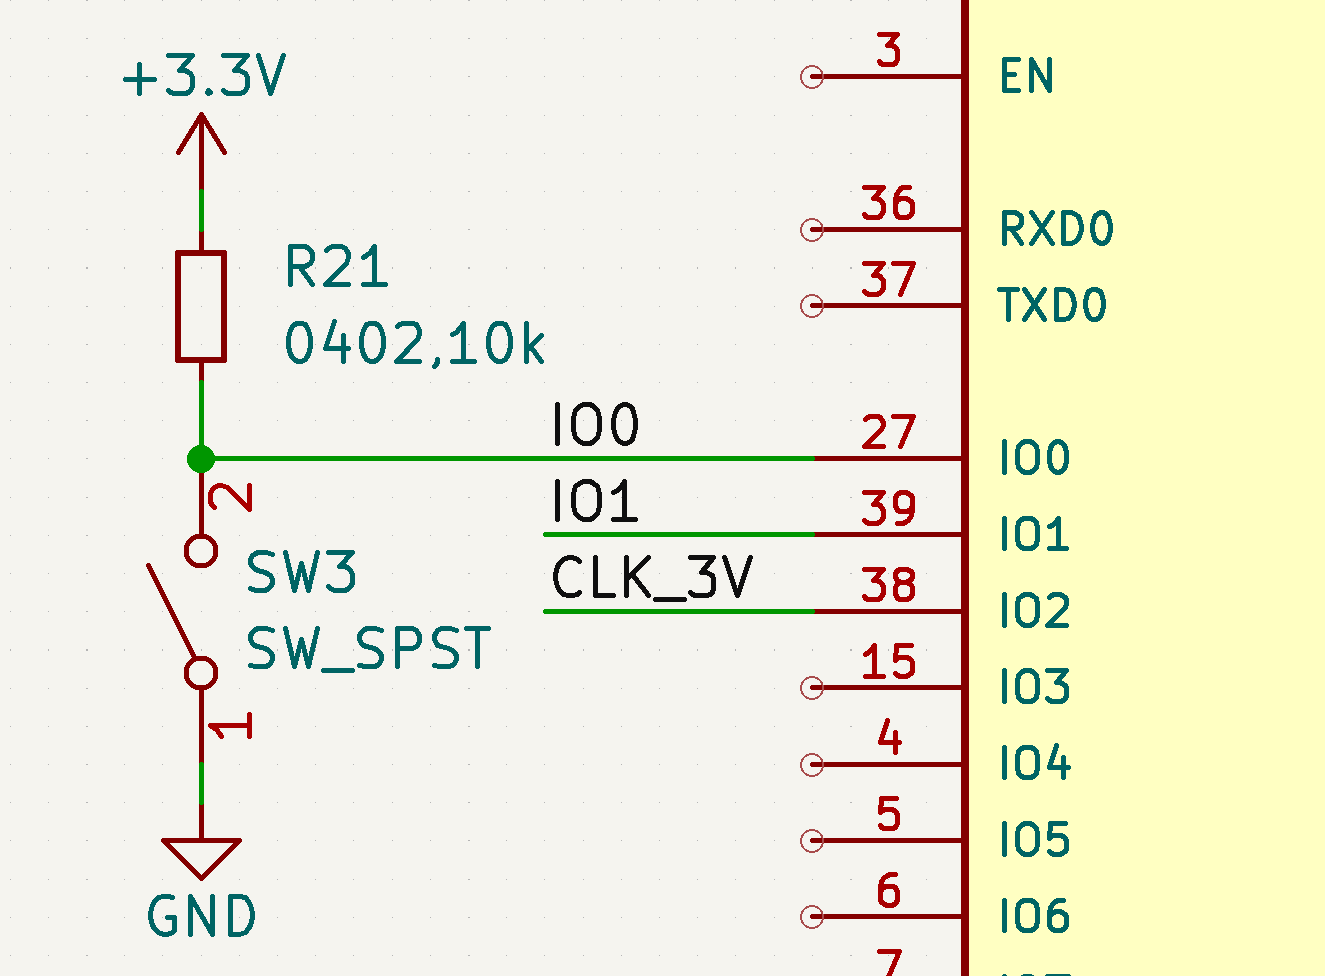Click switch pin number 2 label
Screen dimensions: 1325x976
[231, 497]
